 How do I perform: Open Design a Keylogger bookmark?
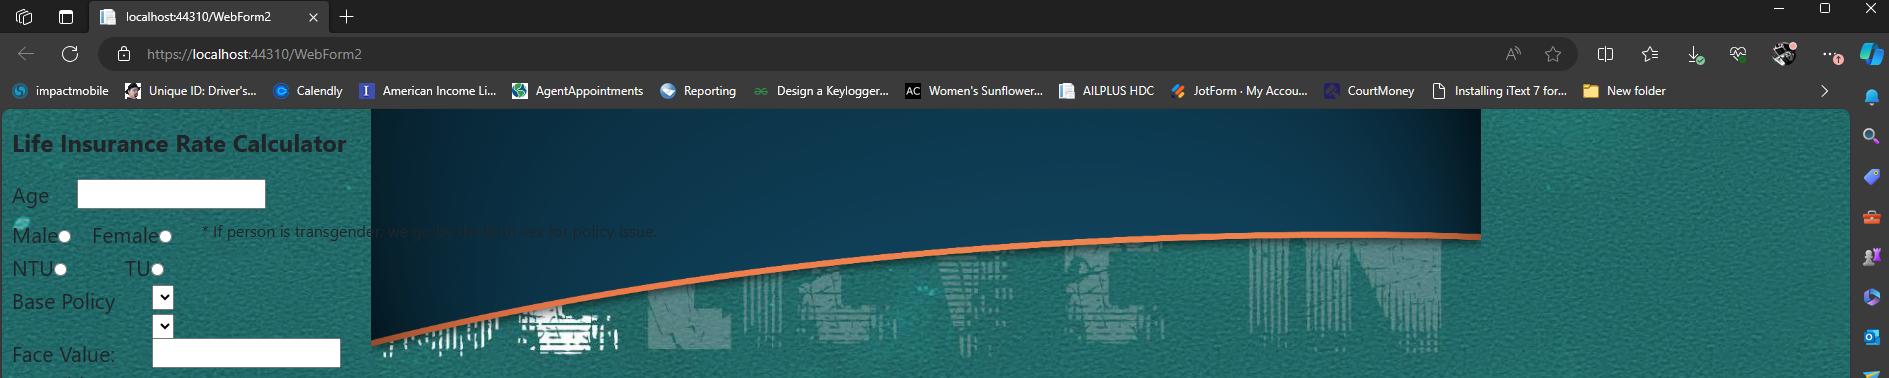821,91
